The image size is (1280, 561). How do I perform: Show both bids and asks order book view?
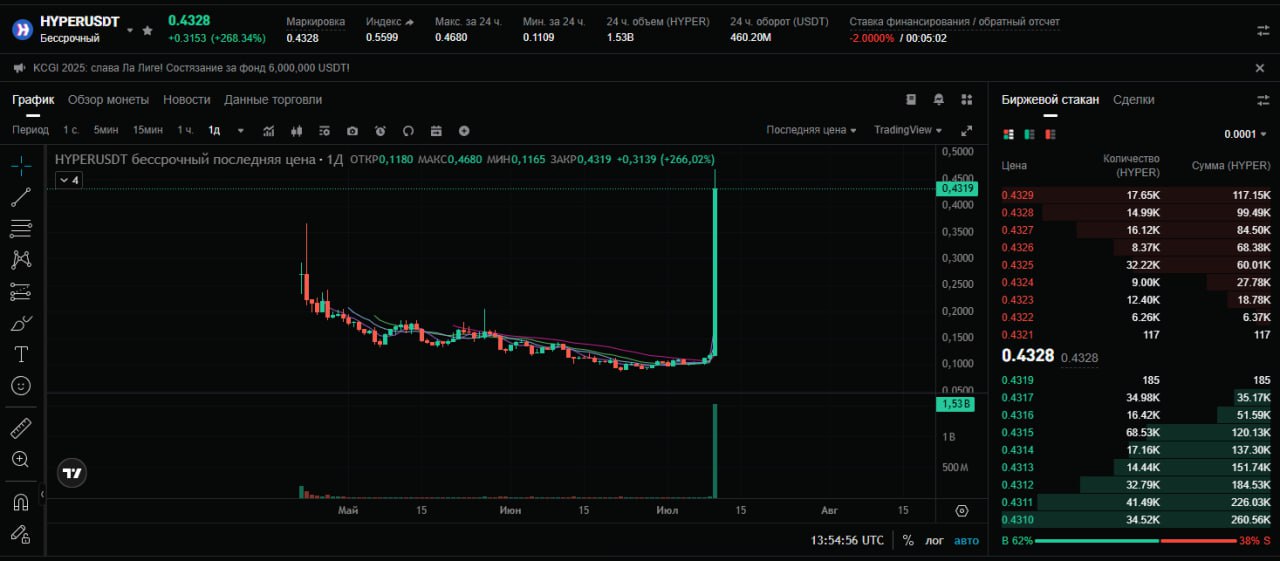1008,134
